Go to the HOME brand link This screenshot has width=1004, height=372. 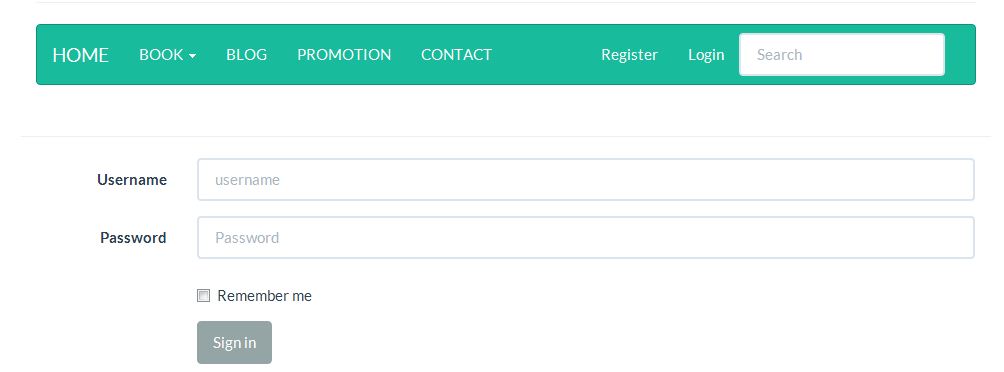pyautogui.click(x=80, y=55)
